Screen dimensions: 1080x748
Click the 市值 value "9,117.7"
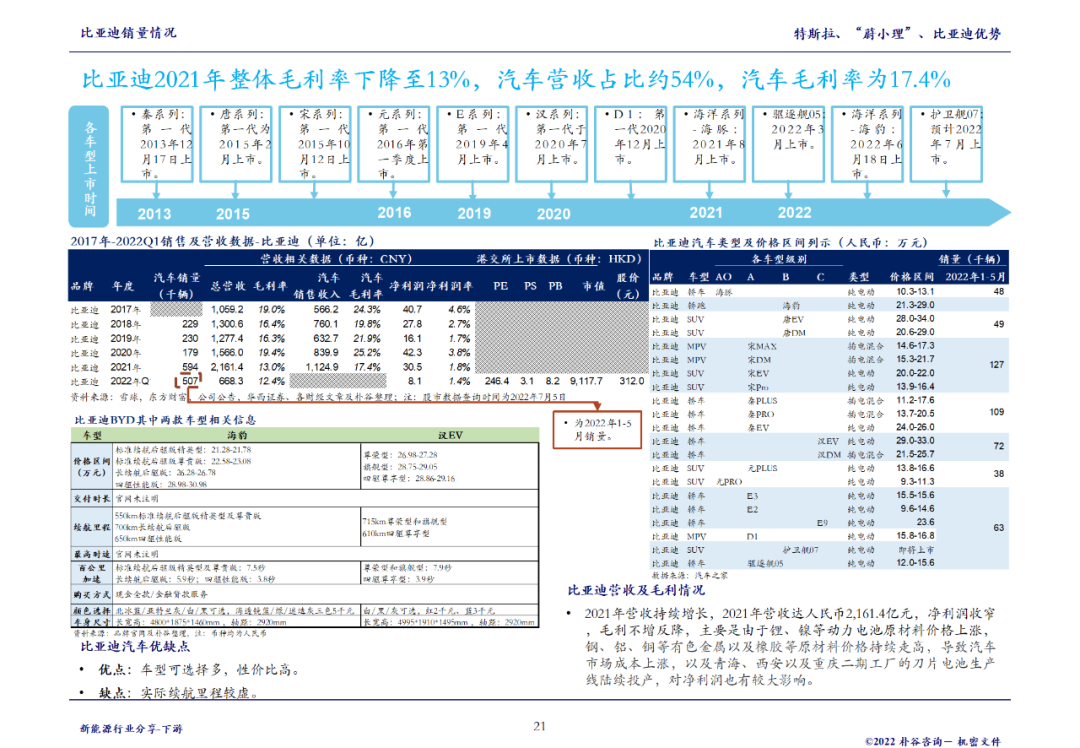point(586,381)
